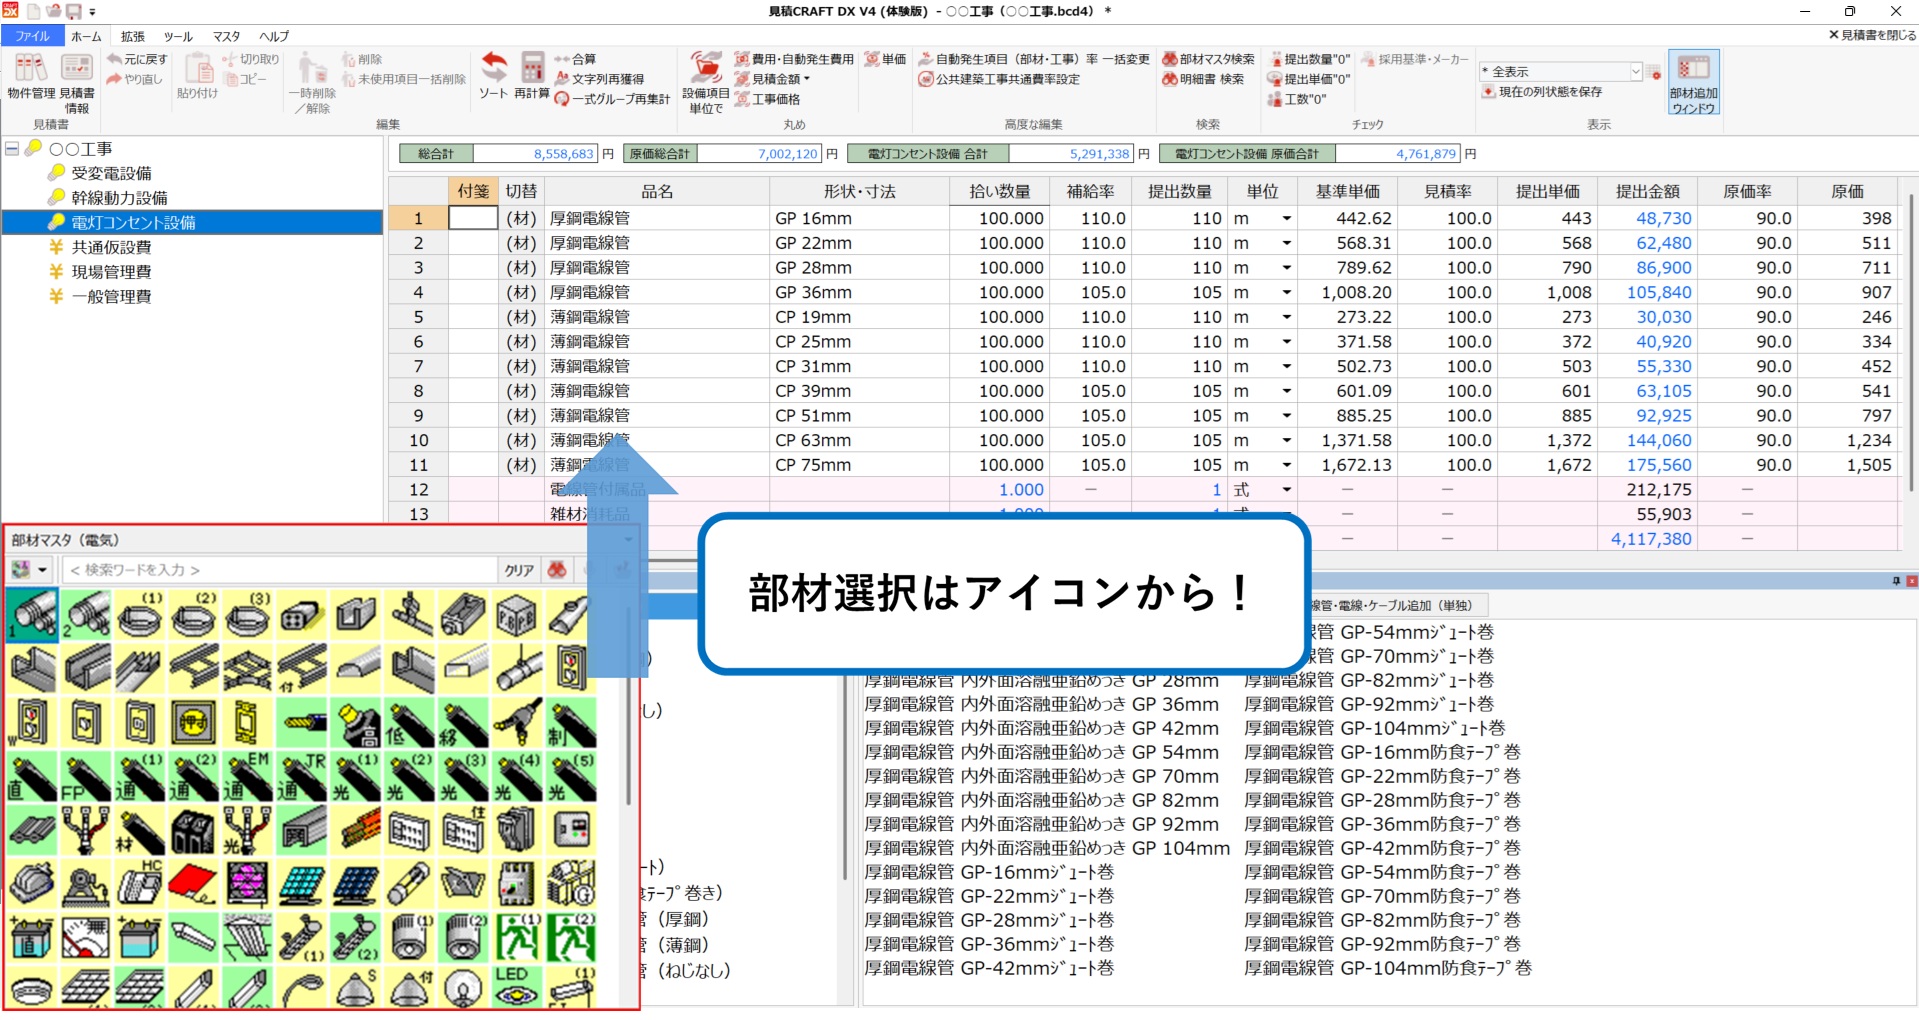Select the red sheet material icon
The width and height of the screenshot is (1919, 1020).
tap(193, 884)
